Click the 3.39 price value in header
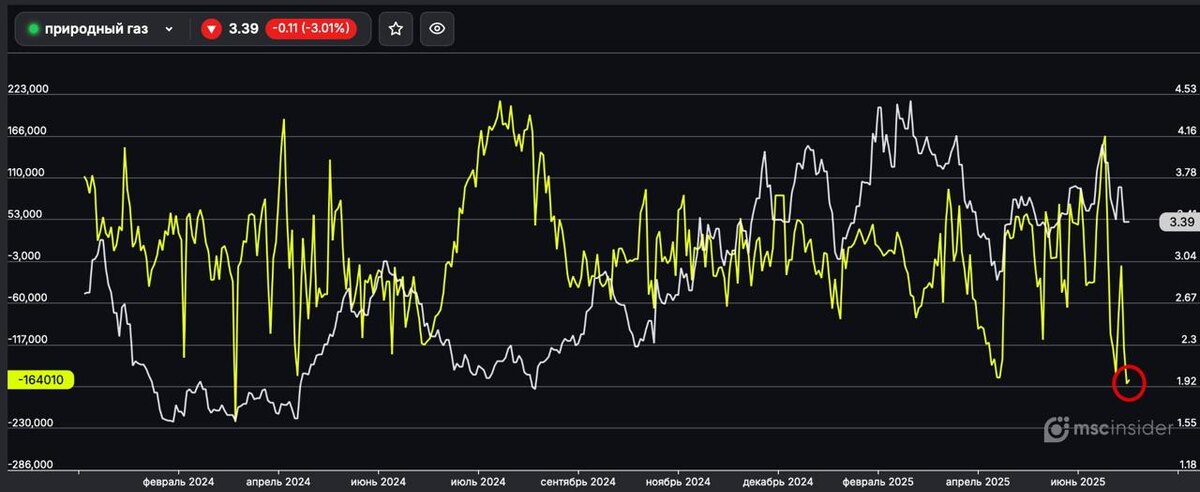 click(242, 29)
